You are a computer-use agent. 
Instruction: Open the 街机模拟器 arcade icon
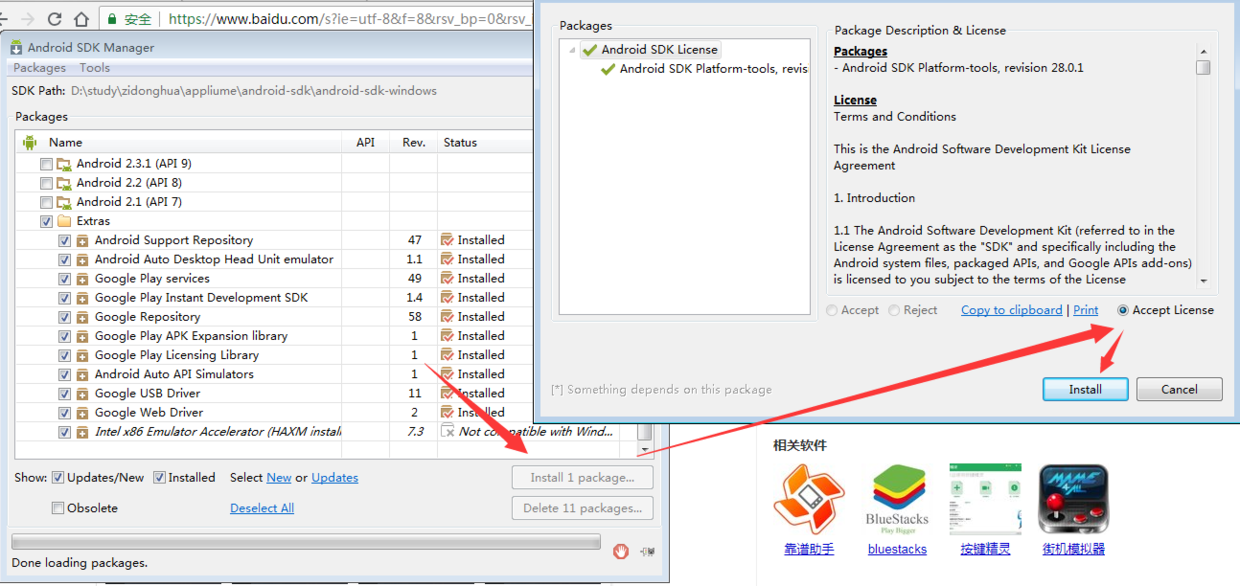coord(1073,499)
